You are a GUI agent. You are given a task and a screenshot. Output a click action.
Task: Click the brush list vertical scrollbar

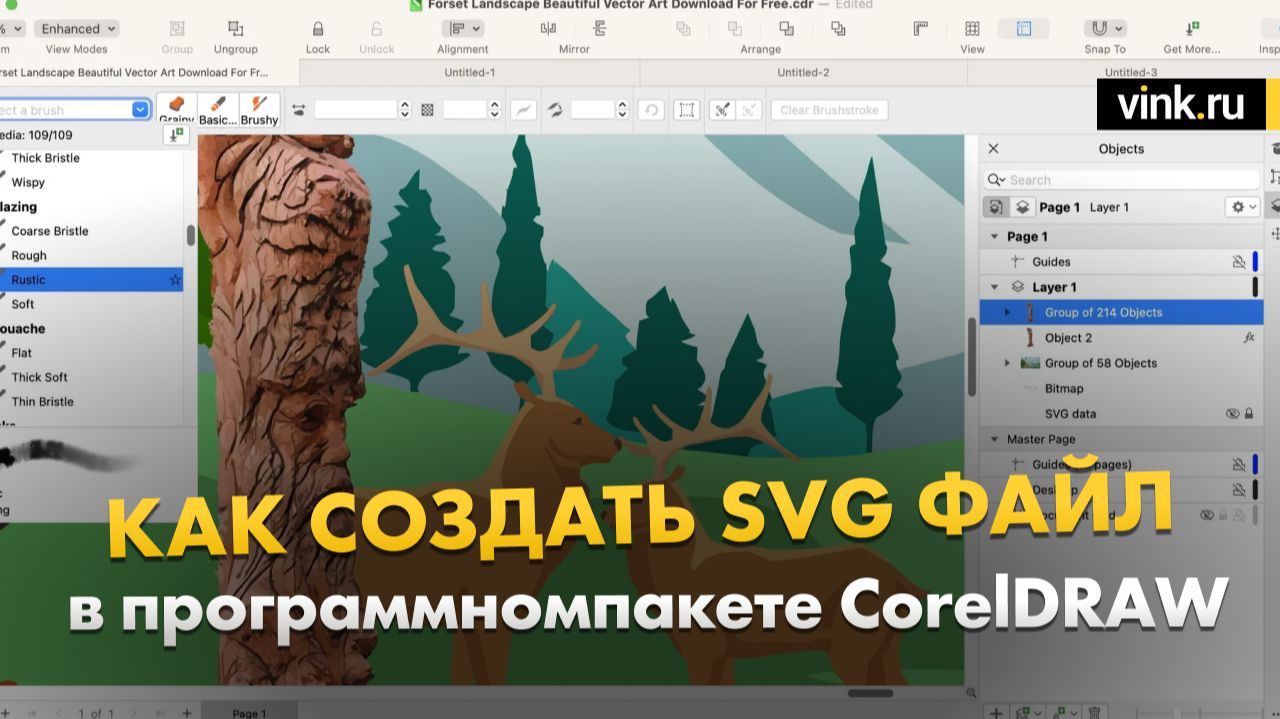(191, 236)
